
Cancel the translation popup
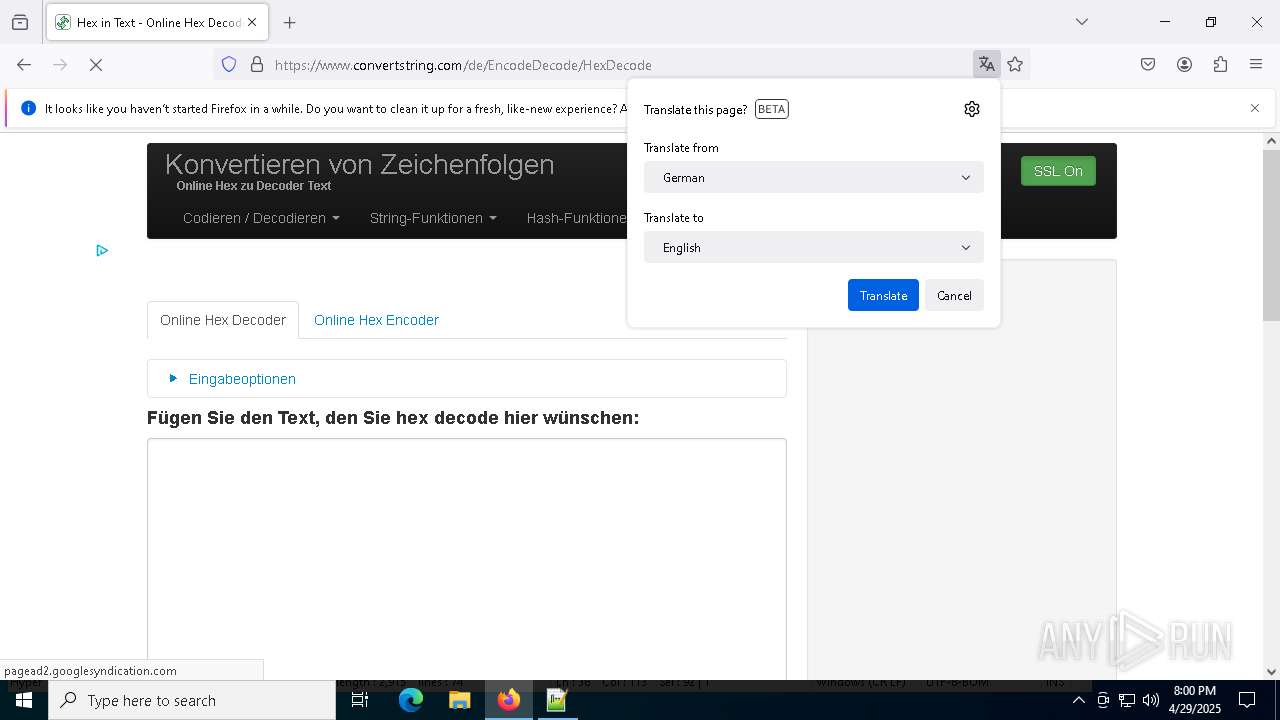coord(954,295)
